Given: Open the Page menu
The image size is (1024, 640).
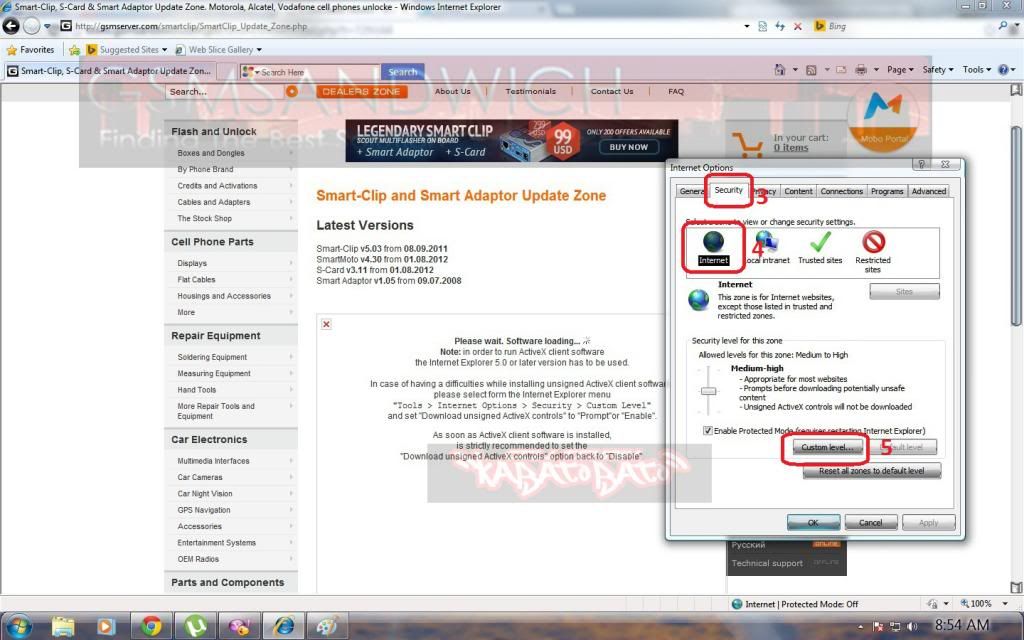Looking at the screenshot, I should pos(900,70).
